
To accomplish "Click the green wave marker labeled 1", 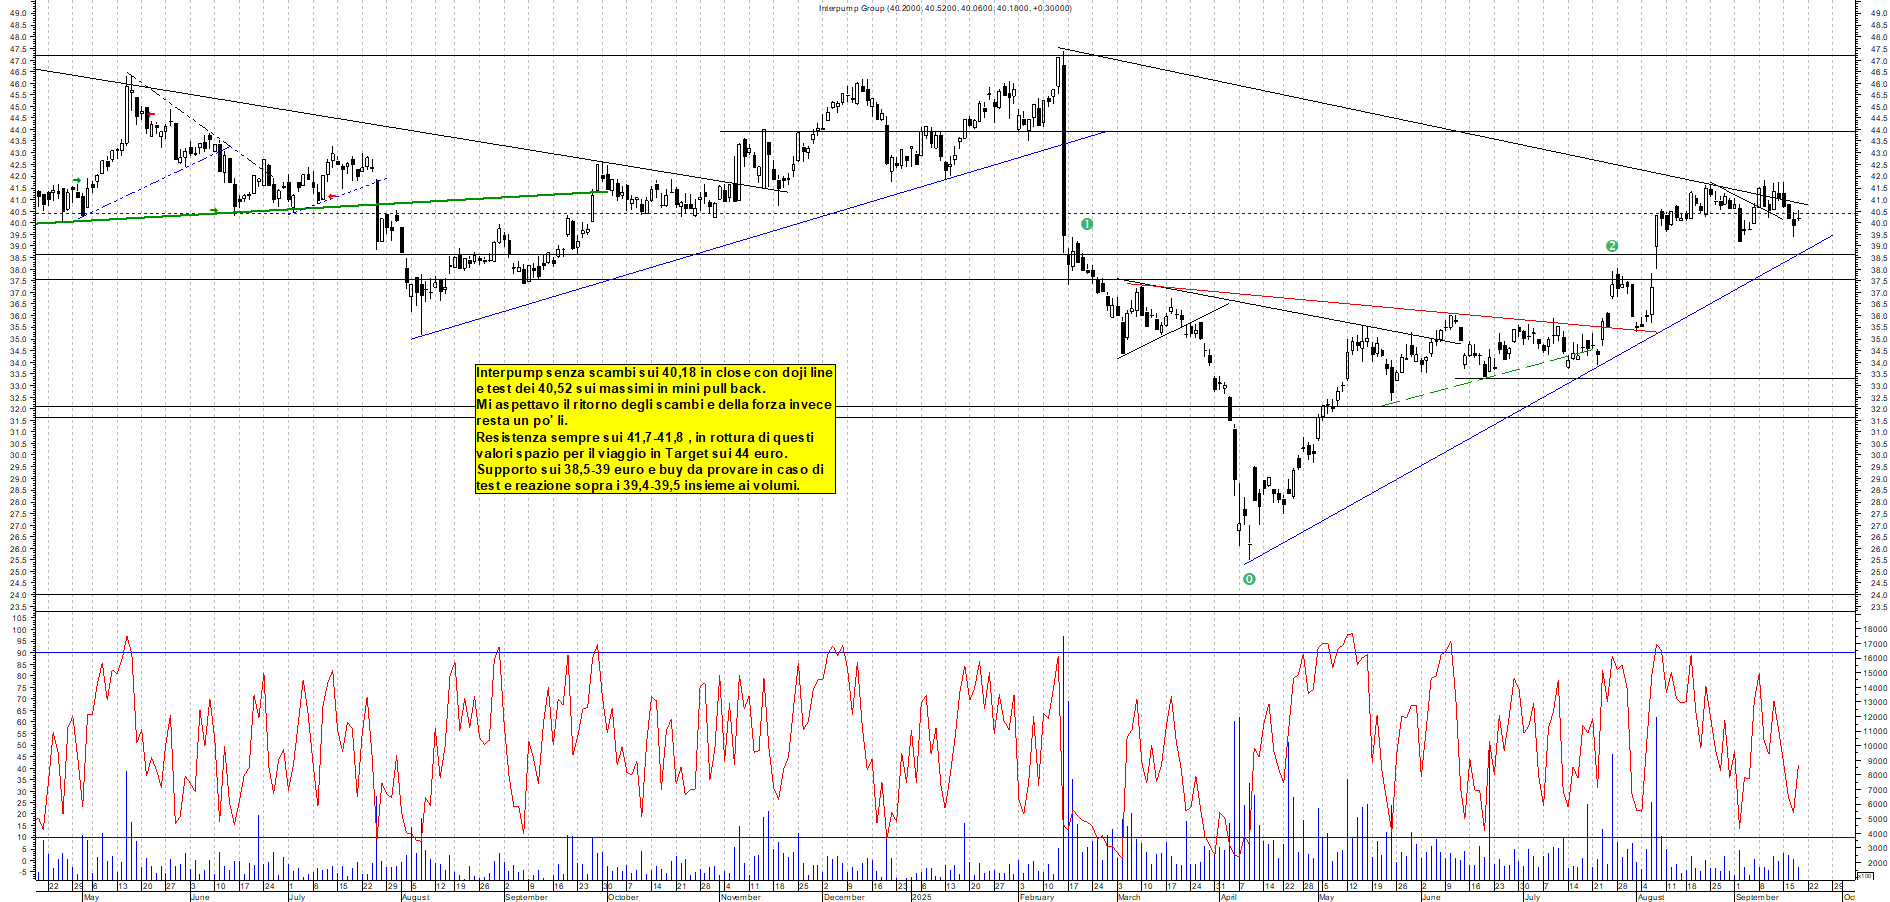I will tap(1087, 224).
